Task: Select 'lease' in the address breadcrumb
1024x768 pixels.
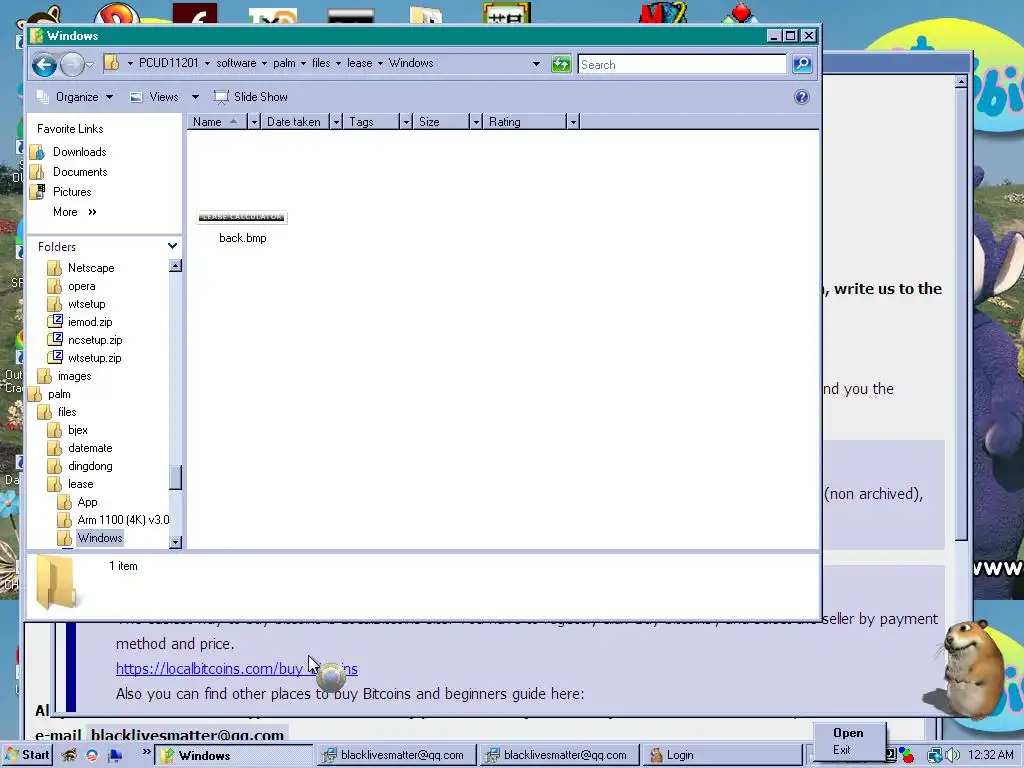Action: [x=359, y=63]
